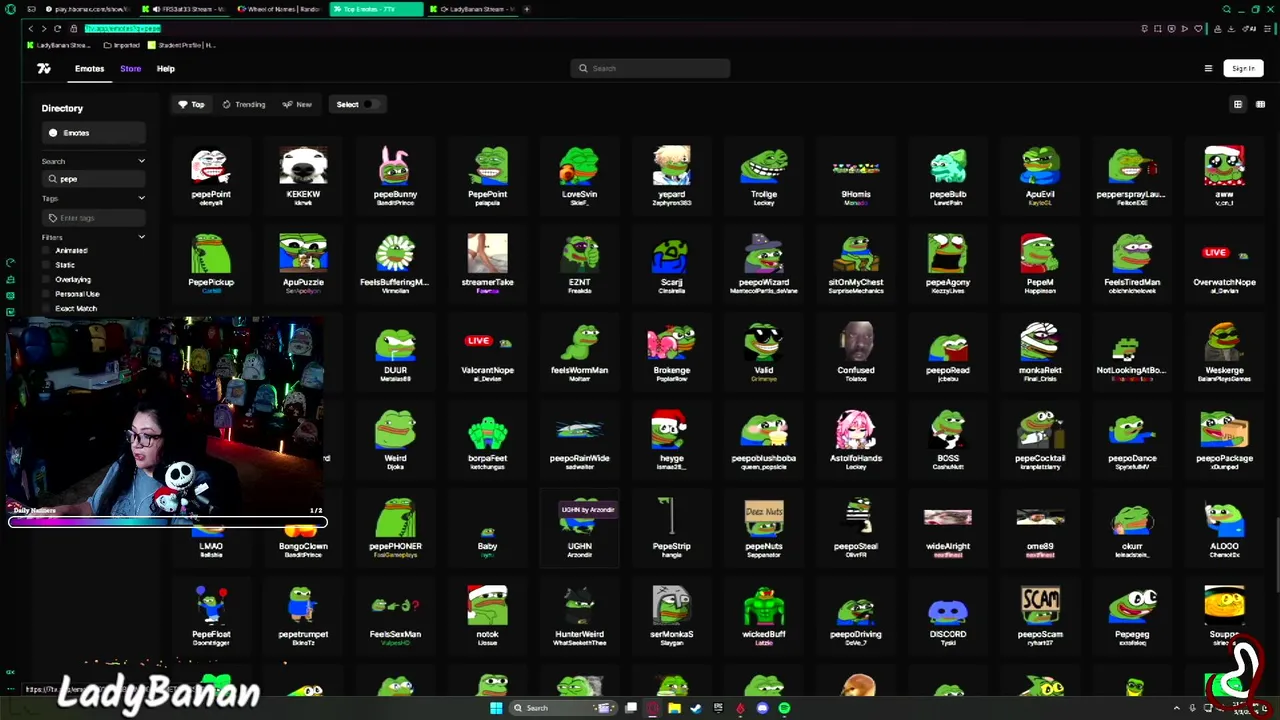Check the Overlaying filter

(x=46, y=280)
